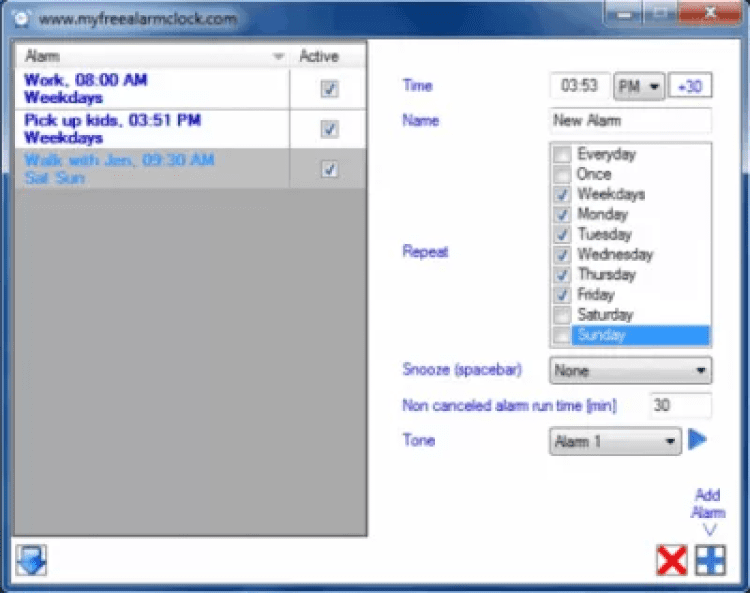Click the Snooze (spacebar) label
The image size is (750, 593).
tap(462, 370)
